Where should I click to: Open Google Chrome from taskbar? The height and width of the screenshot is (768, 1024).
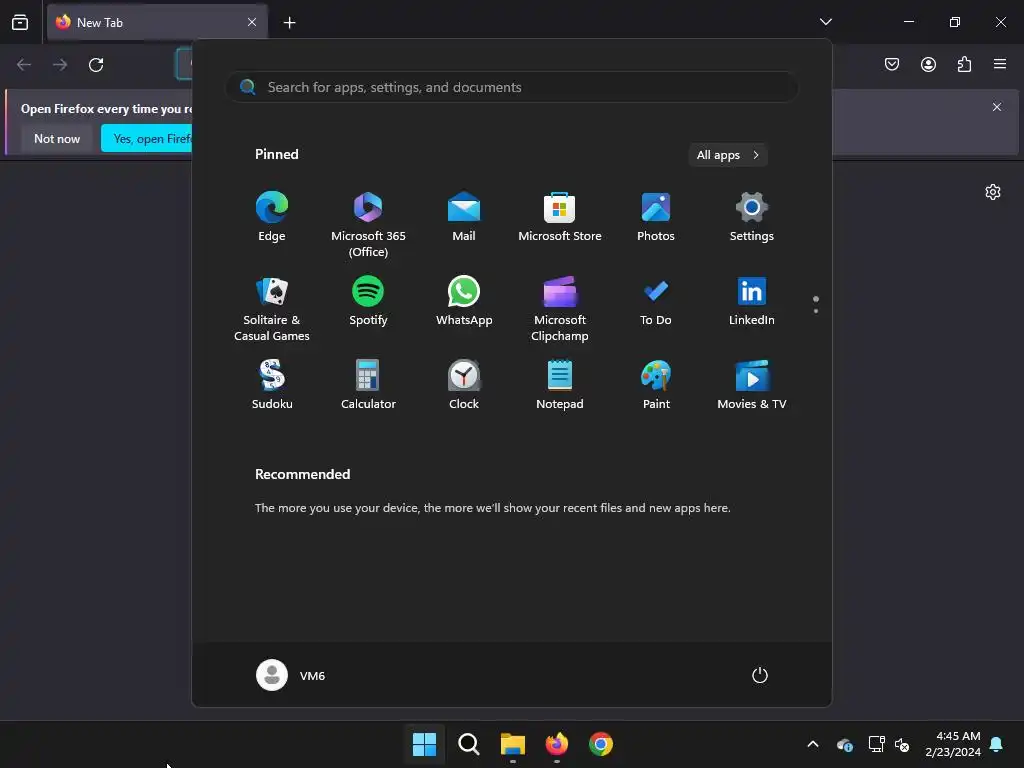pos(600,744)
